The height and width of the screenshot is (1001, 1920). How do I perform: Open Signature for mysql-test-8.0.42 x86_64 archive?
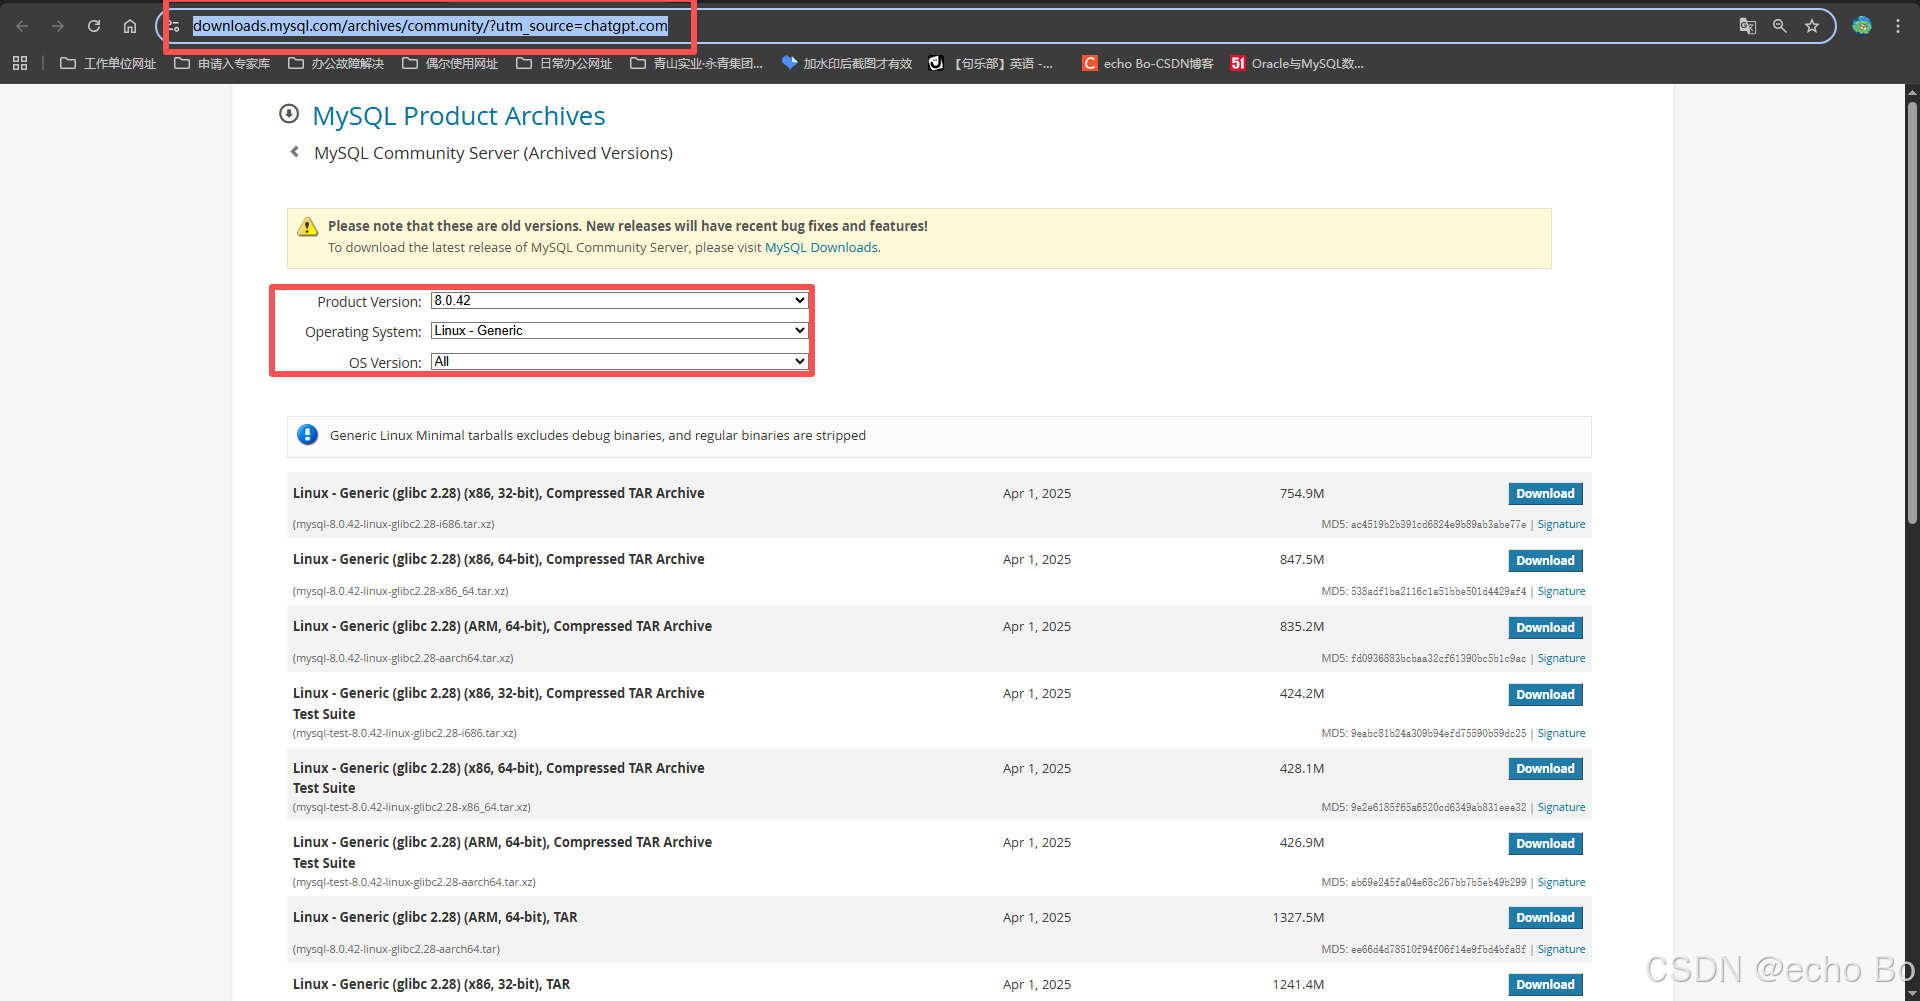(x=1561, y=807)
